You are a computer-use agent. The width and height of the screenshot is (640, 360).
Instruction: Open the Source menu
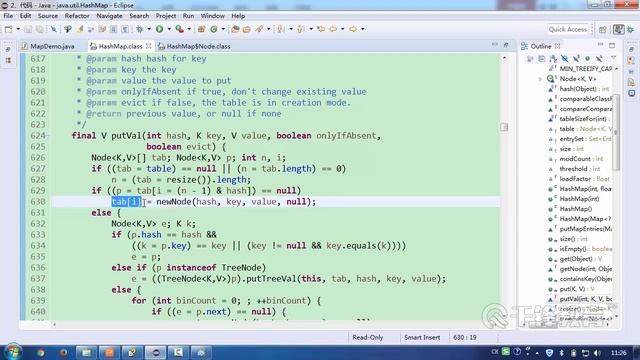(x=48, y=16)
